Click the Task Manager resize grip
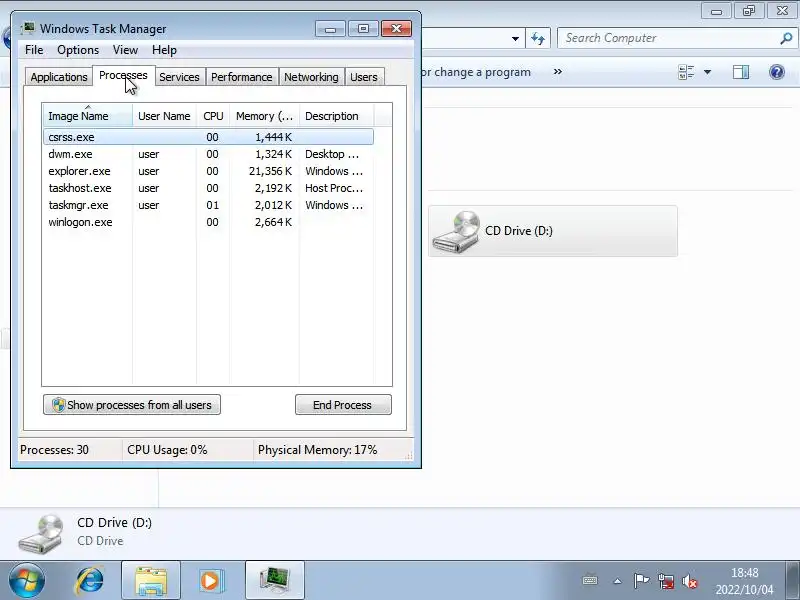This screenshot has height=600, width=800. click(408, 456)
